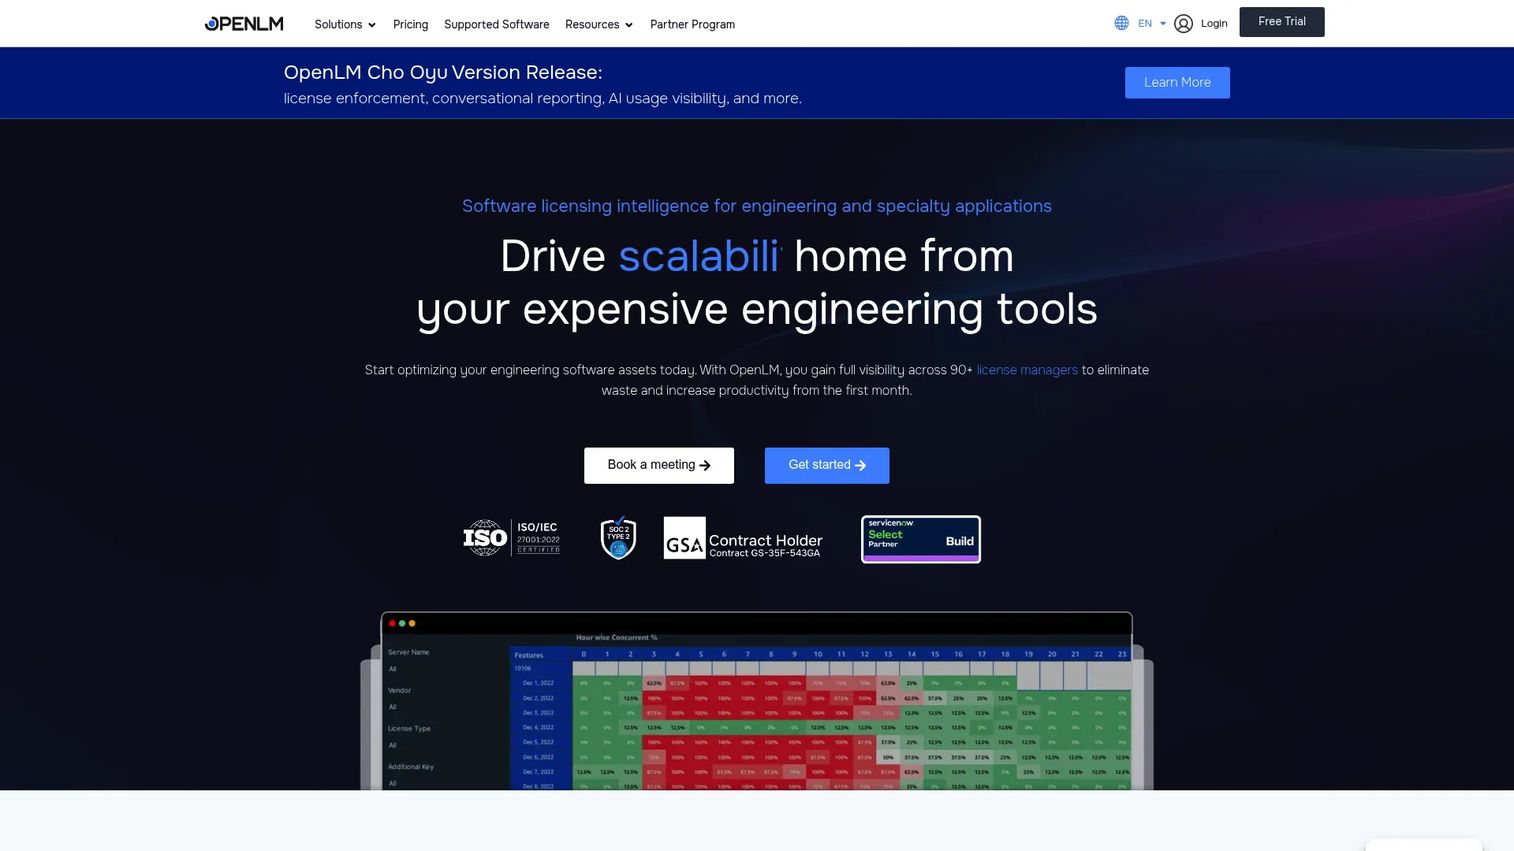Image resolution: width=1514 pixels, height=851 pixels.
Task: Open the Partner Program page
Action: [x=692, y=24]
